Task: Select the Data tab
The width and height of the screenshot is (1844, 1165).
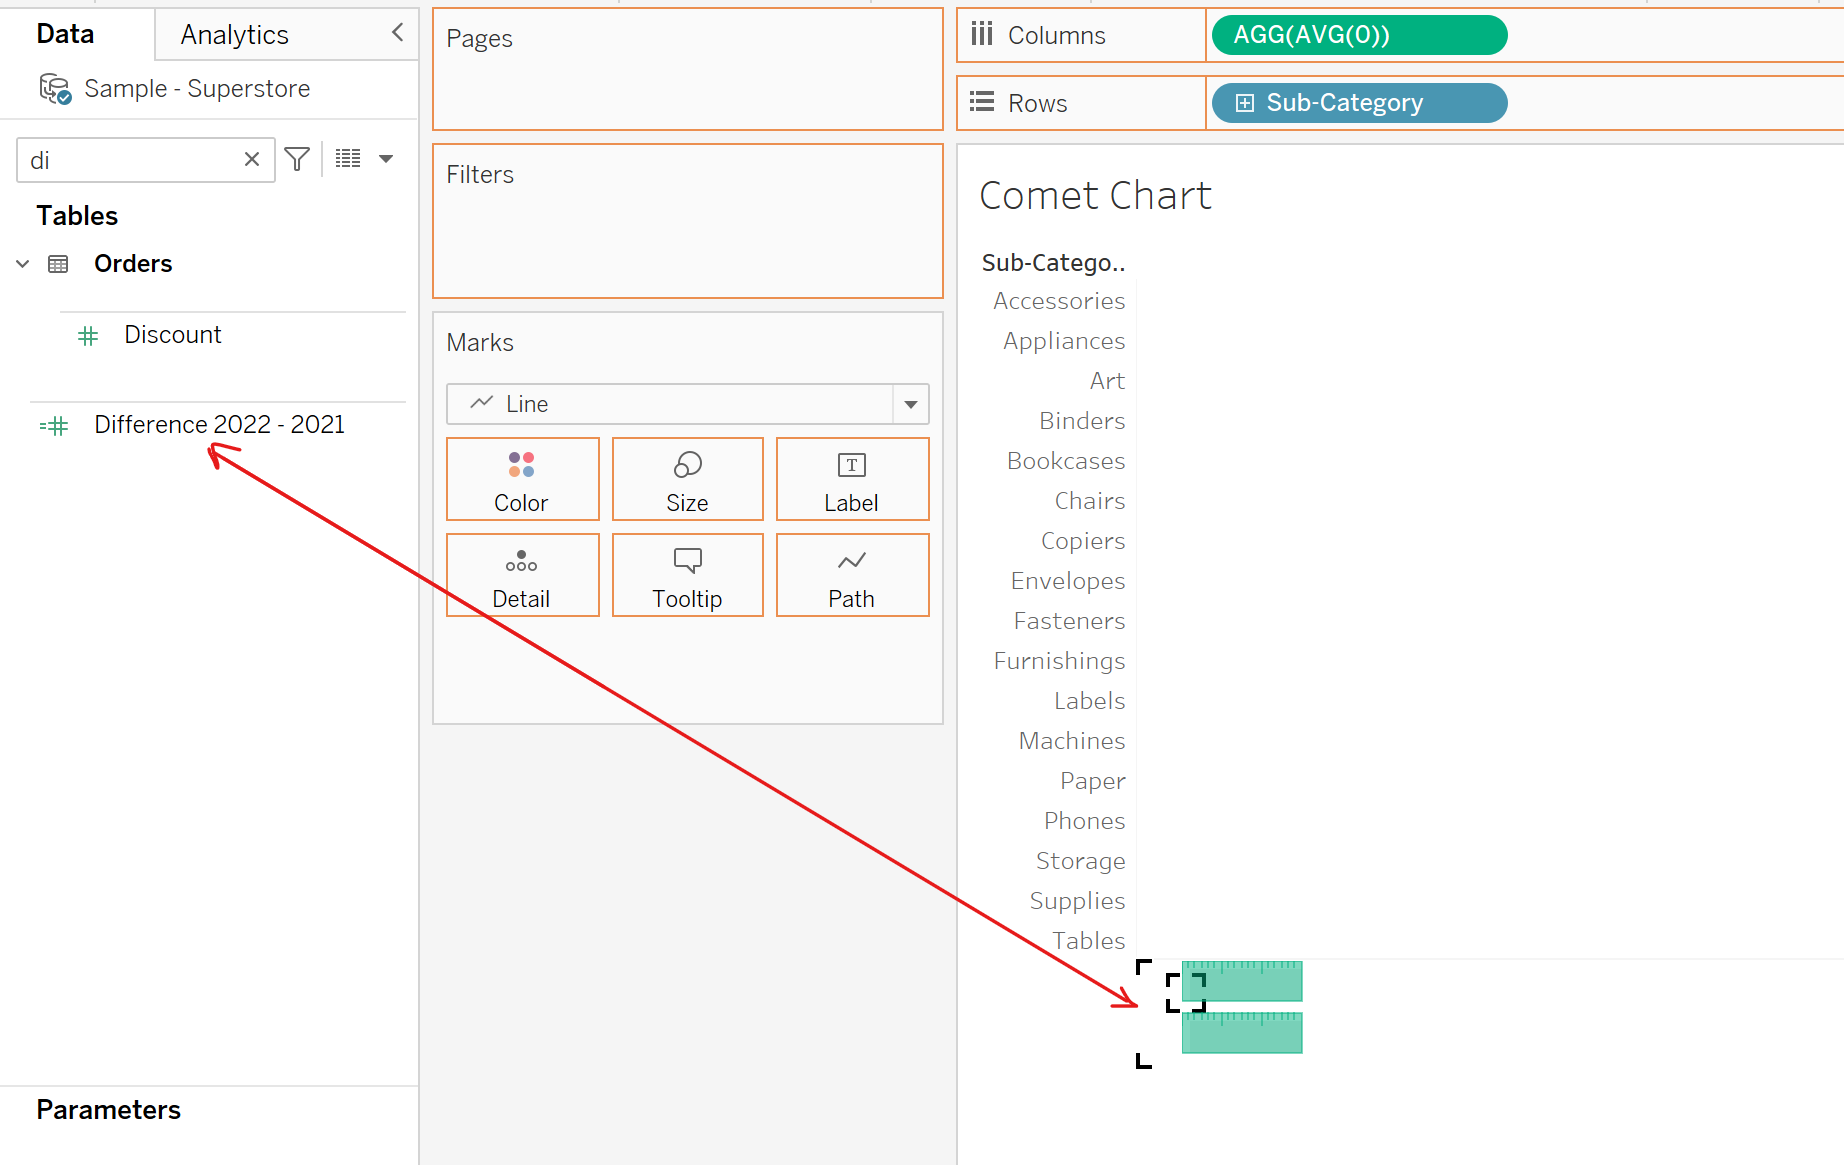Action: [x=66, y=34]
